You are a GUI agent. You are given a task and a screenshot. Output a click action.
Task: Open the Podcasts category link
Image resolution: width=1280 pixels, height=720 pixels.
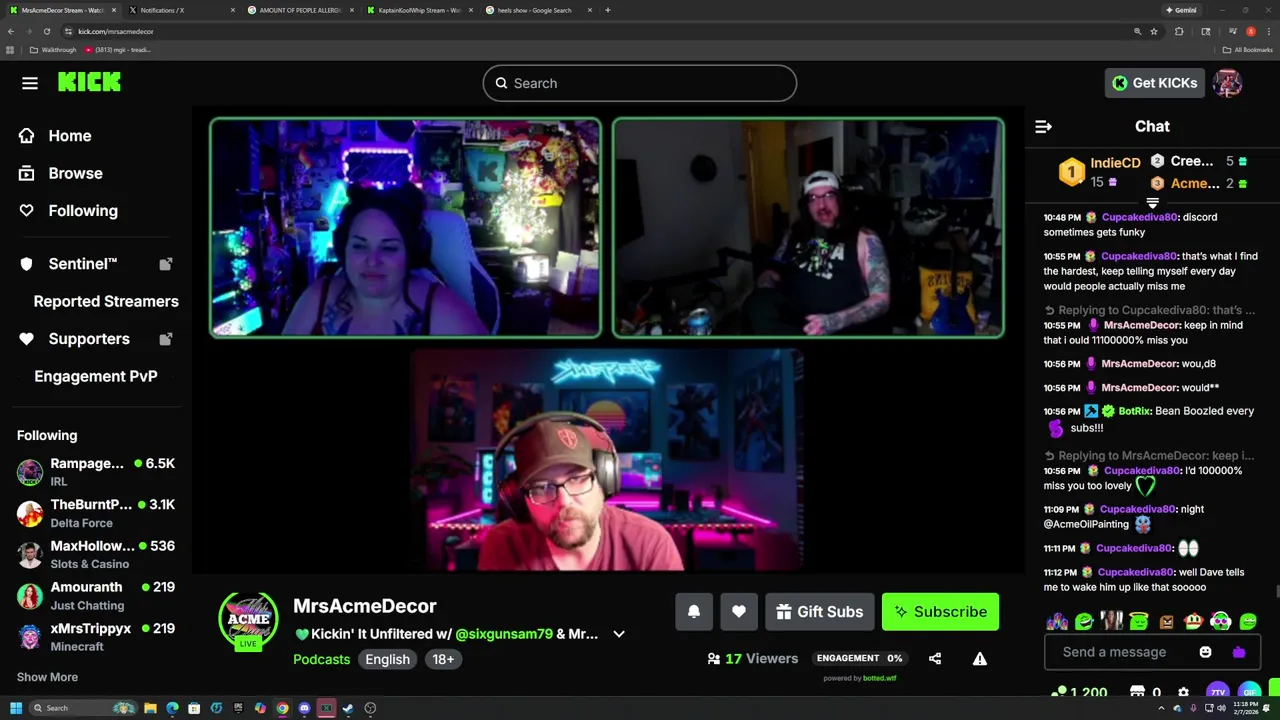point(321,659)
